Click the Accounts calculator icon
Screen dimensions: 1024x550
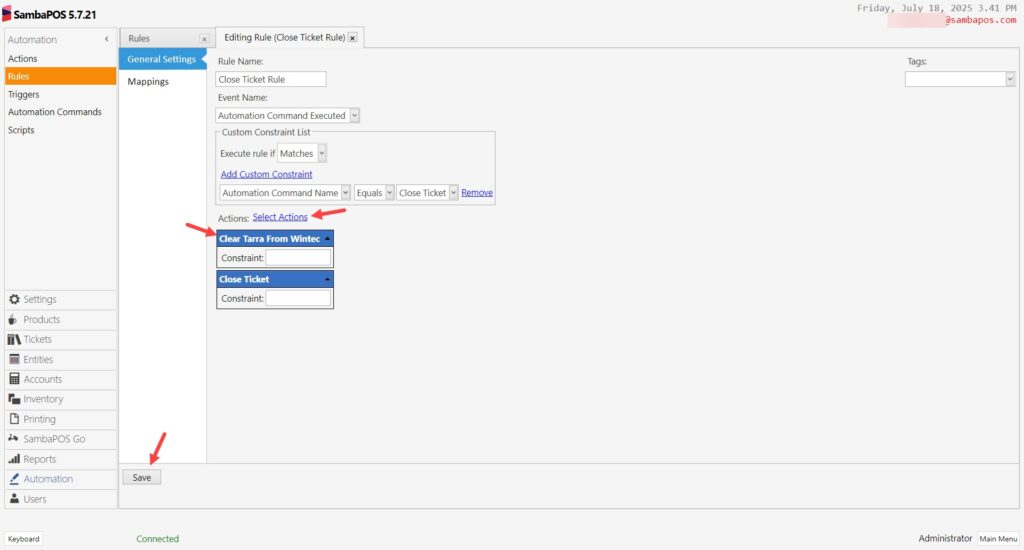coord(14,379)
